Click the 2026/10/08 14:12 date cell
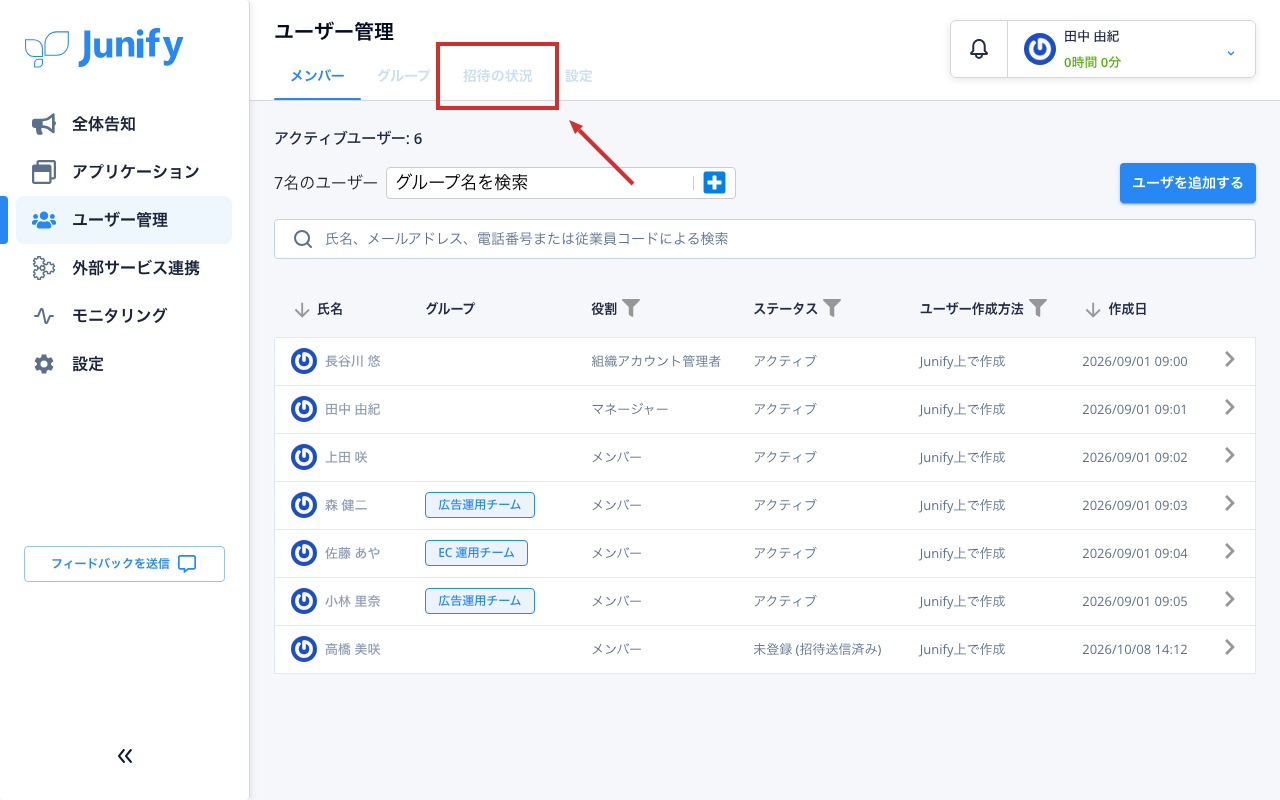Image resolution: width=1280 pixels, height=800 pixels. [1135, 649]
